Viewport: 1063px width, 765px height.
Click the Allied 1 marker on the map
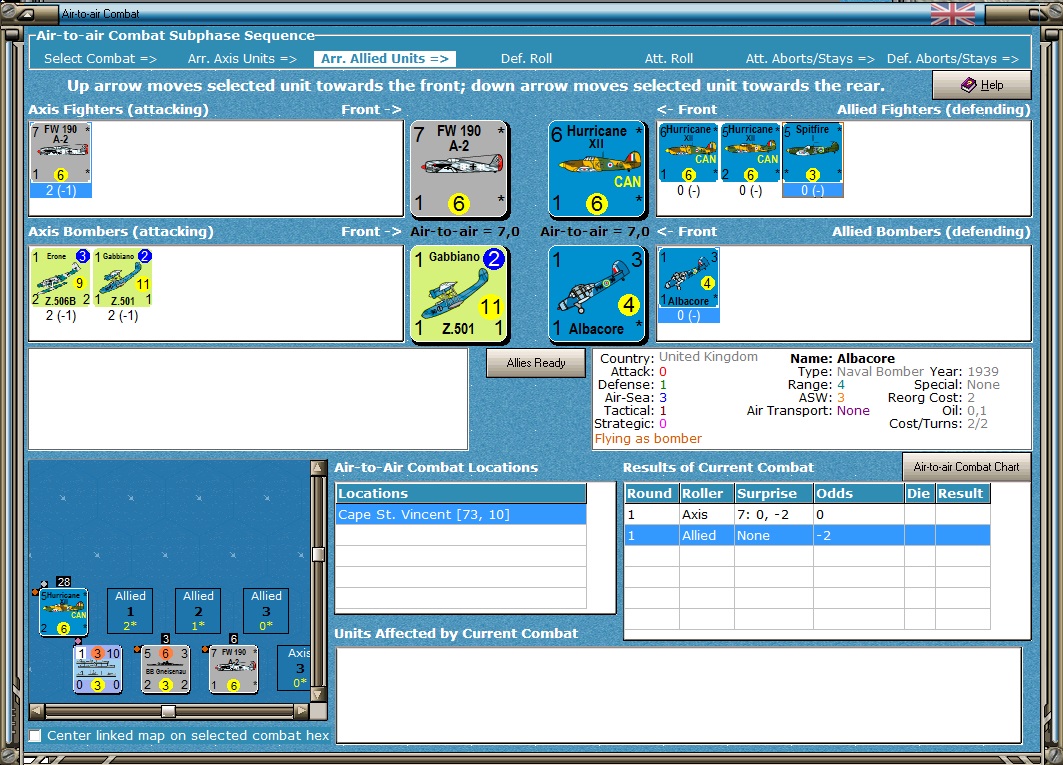130,610
